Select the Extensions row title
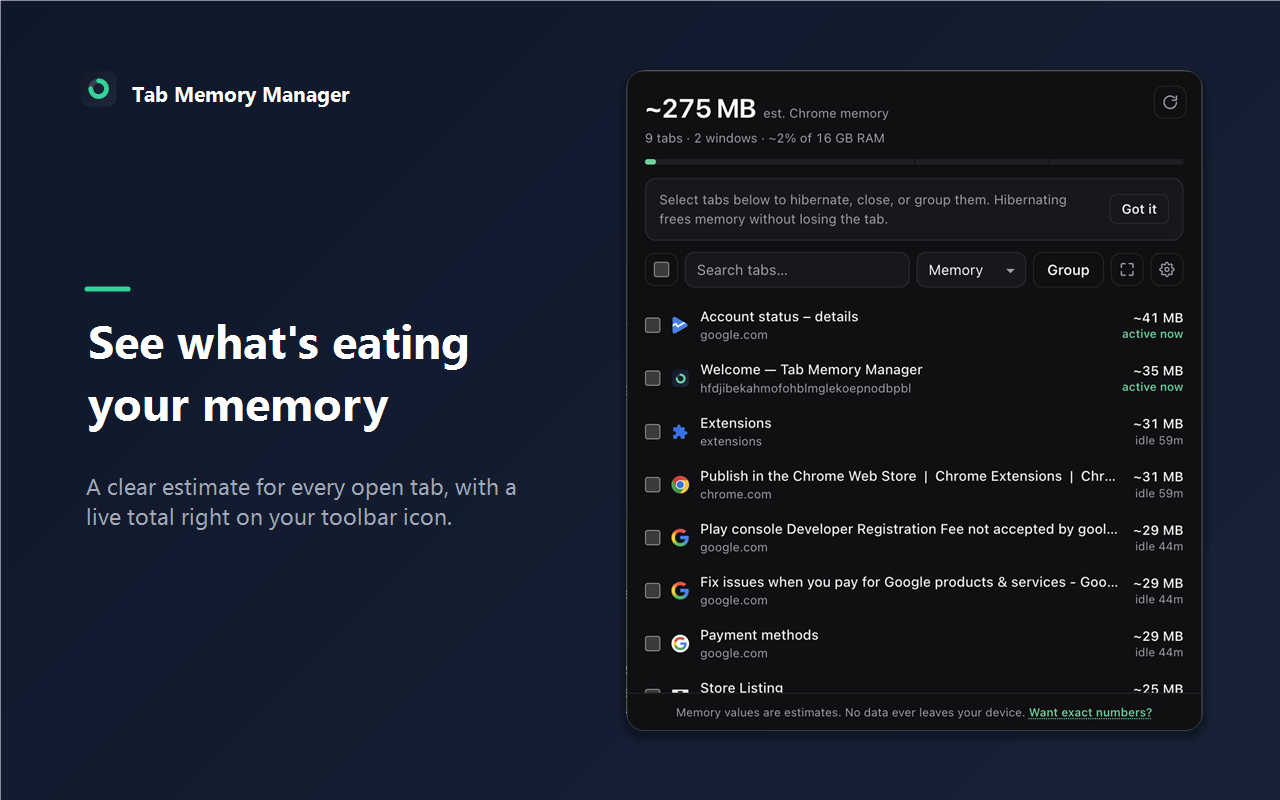 tap(736, 423)
